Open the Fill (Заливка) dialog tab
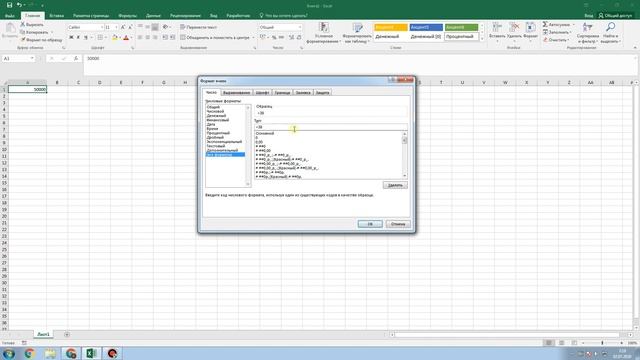The height and width of the screenshot is (360, 640). tap(303, 93)
